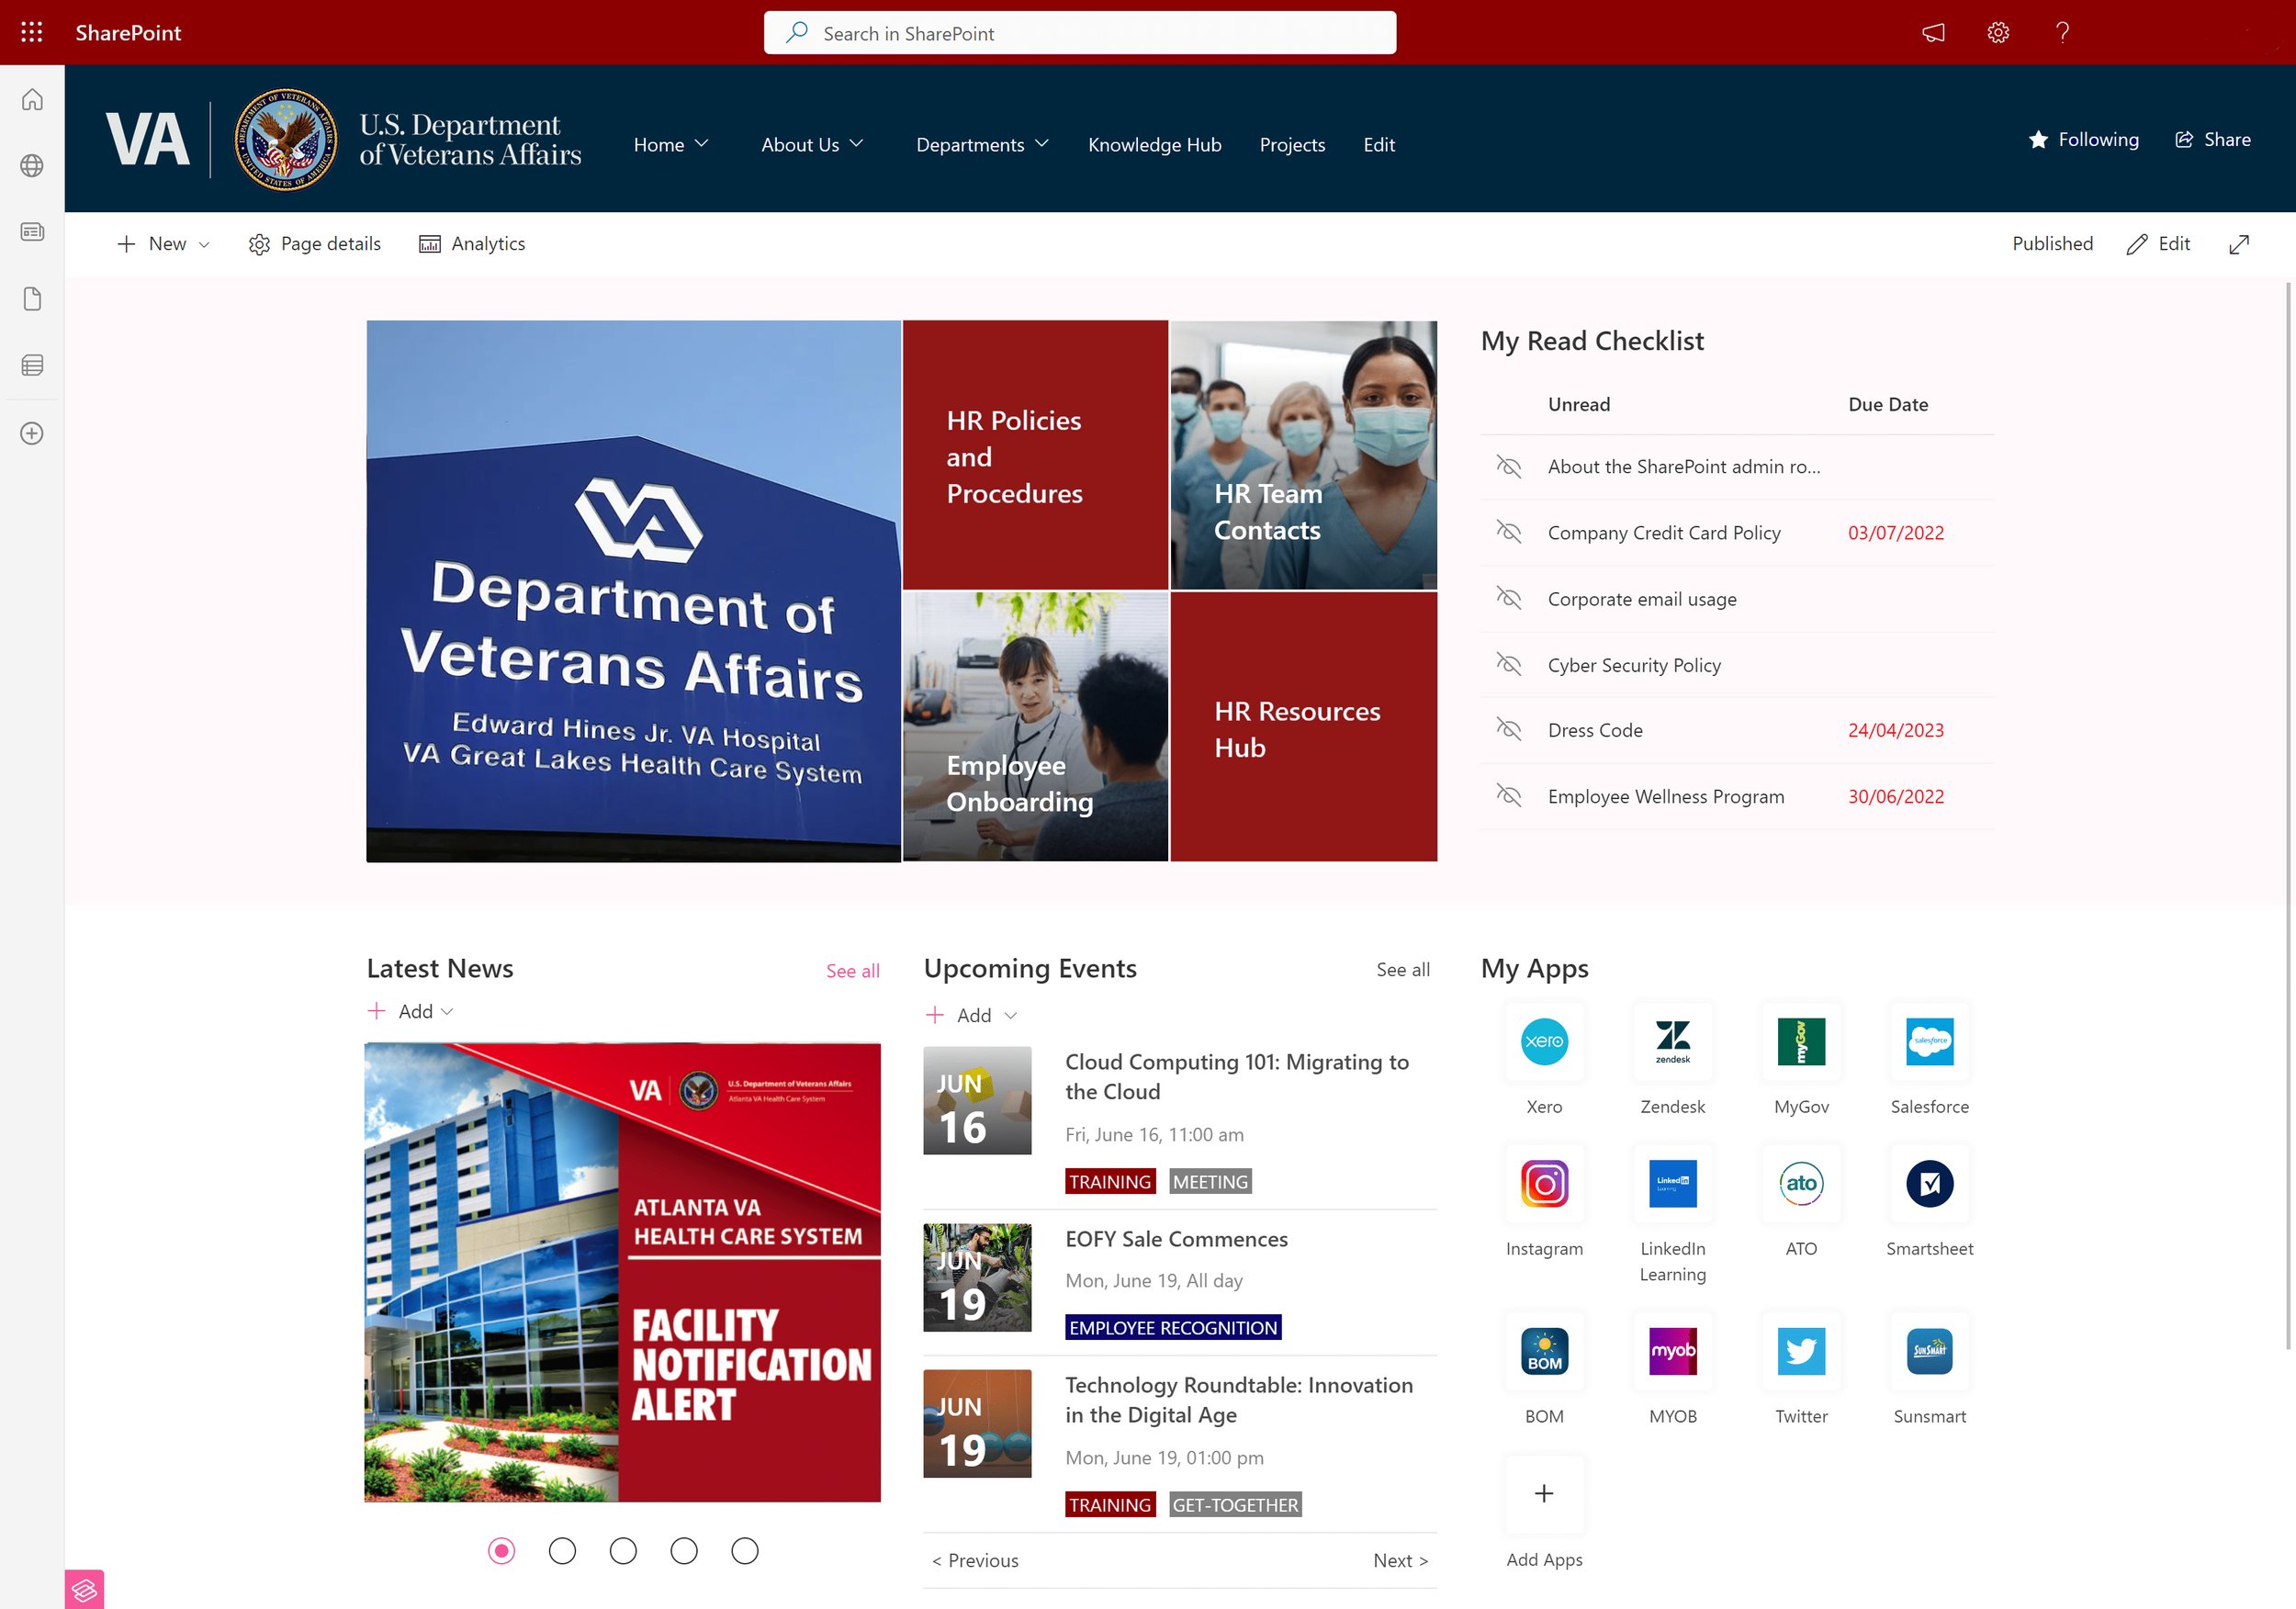The image size is (2296, 1609).
Task: Navigate to the Knowledge Hub tab
Action: click(1154, 144)
